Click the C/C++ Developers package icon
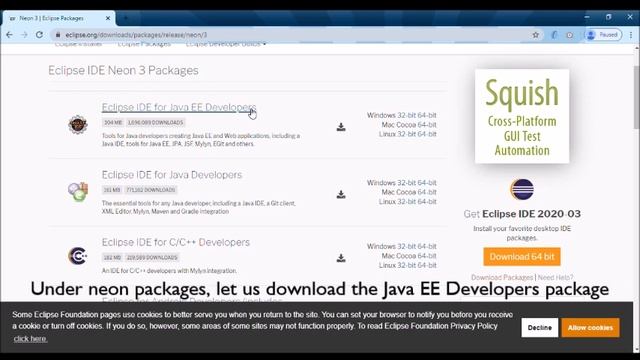Screen dimensions: 640x360 point(78,256)
